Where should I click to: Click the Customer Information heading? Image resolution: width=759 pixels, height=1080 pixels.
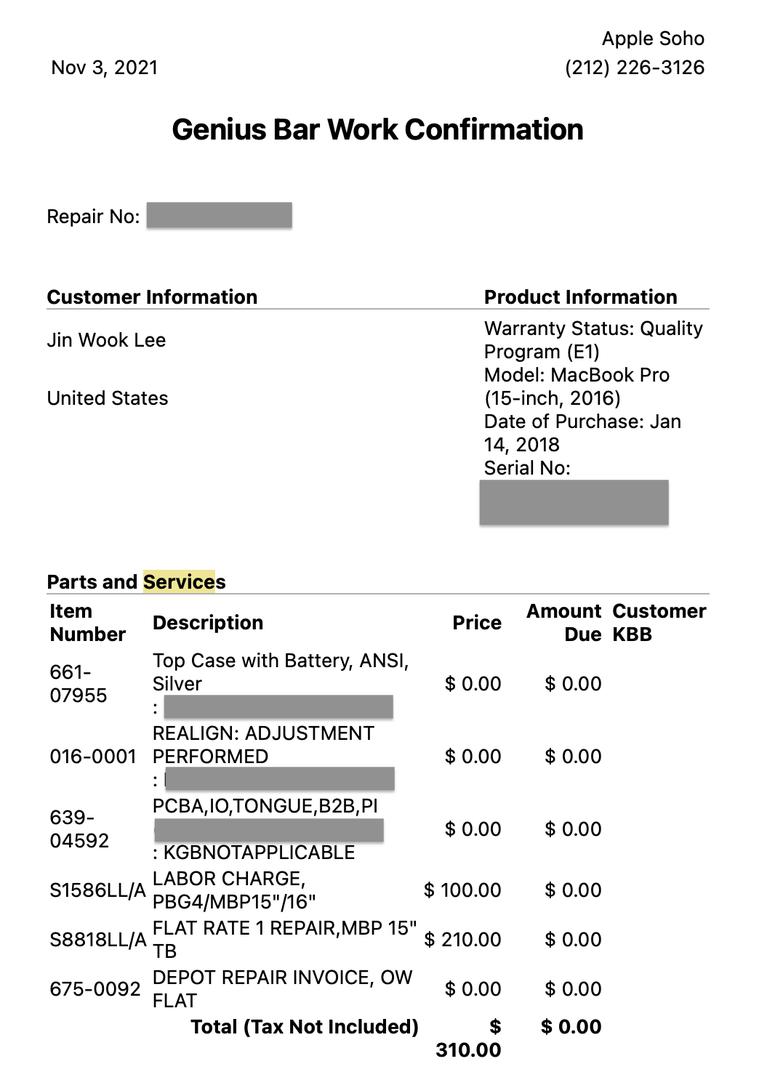click(x=152, y=297)
